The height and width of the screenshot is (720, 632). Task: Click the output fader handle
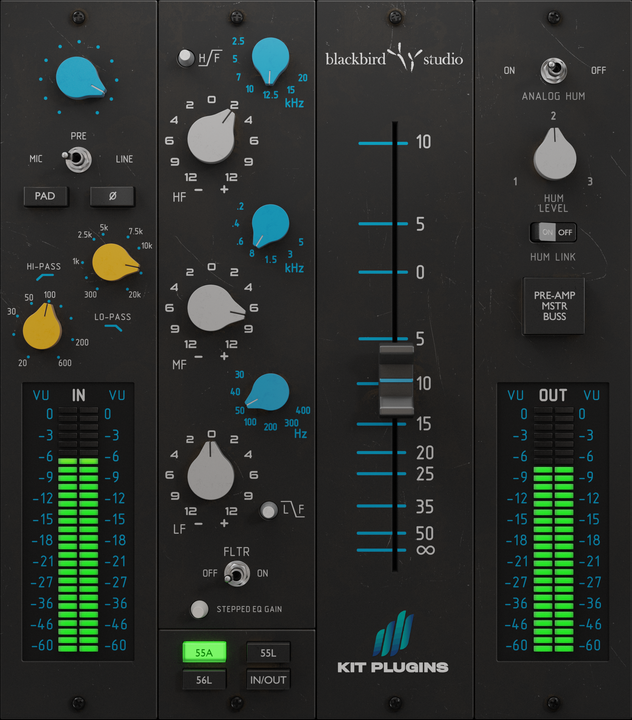(396, 381)
